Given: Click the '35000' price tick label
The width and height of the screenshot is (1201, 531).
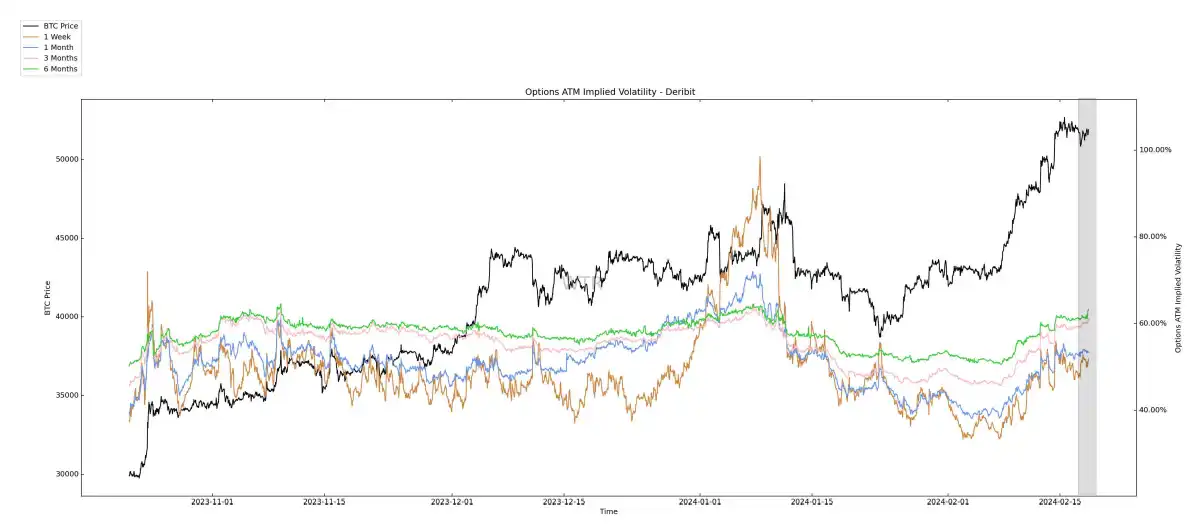Looking at the screenshot, I should (x=66, y=395).
